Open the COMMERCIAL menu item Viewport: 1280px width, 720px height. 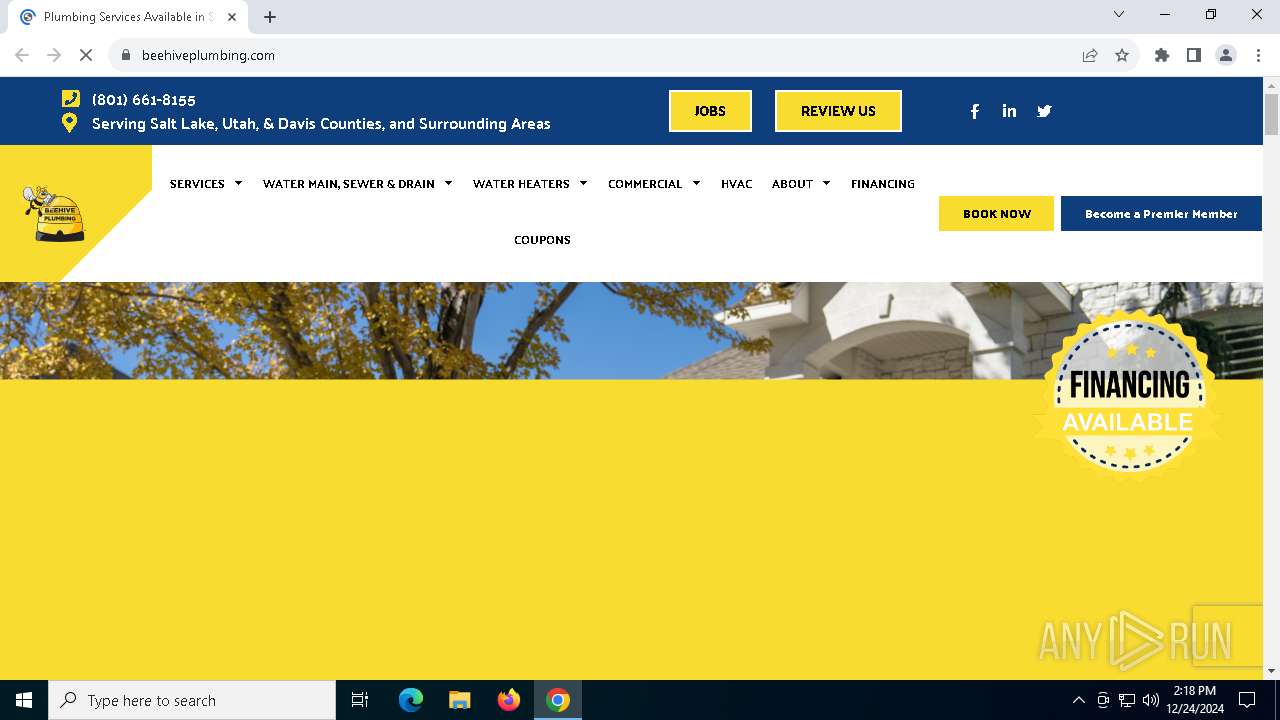coord(645,184)
